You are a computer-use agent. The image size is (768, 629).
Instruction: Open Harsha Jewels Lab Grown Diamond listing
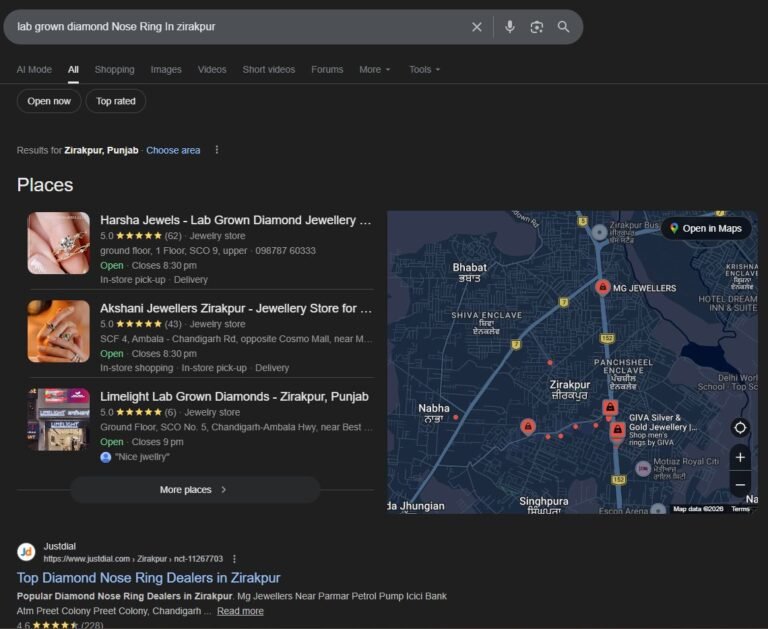236,220
